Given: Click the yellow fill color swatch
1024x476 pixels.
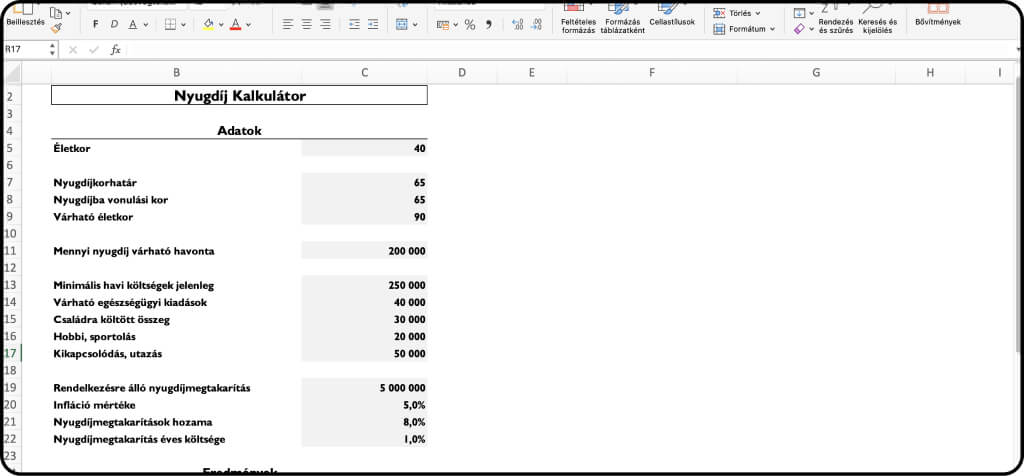Looking at the screenshot, I should 208,24.
